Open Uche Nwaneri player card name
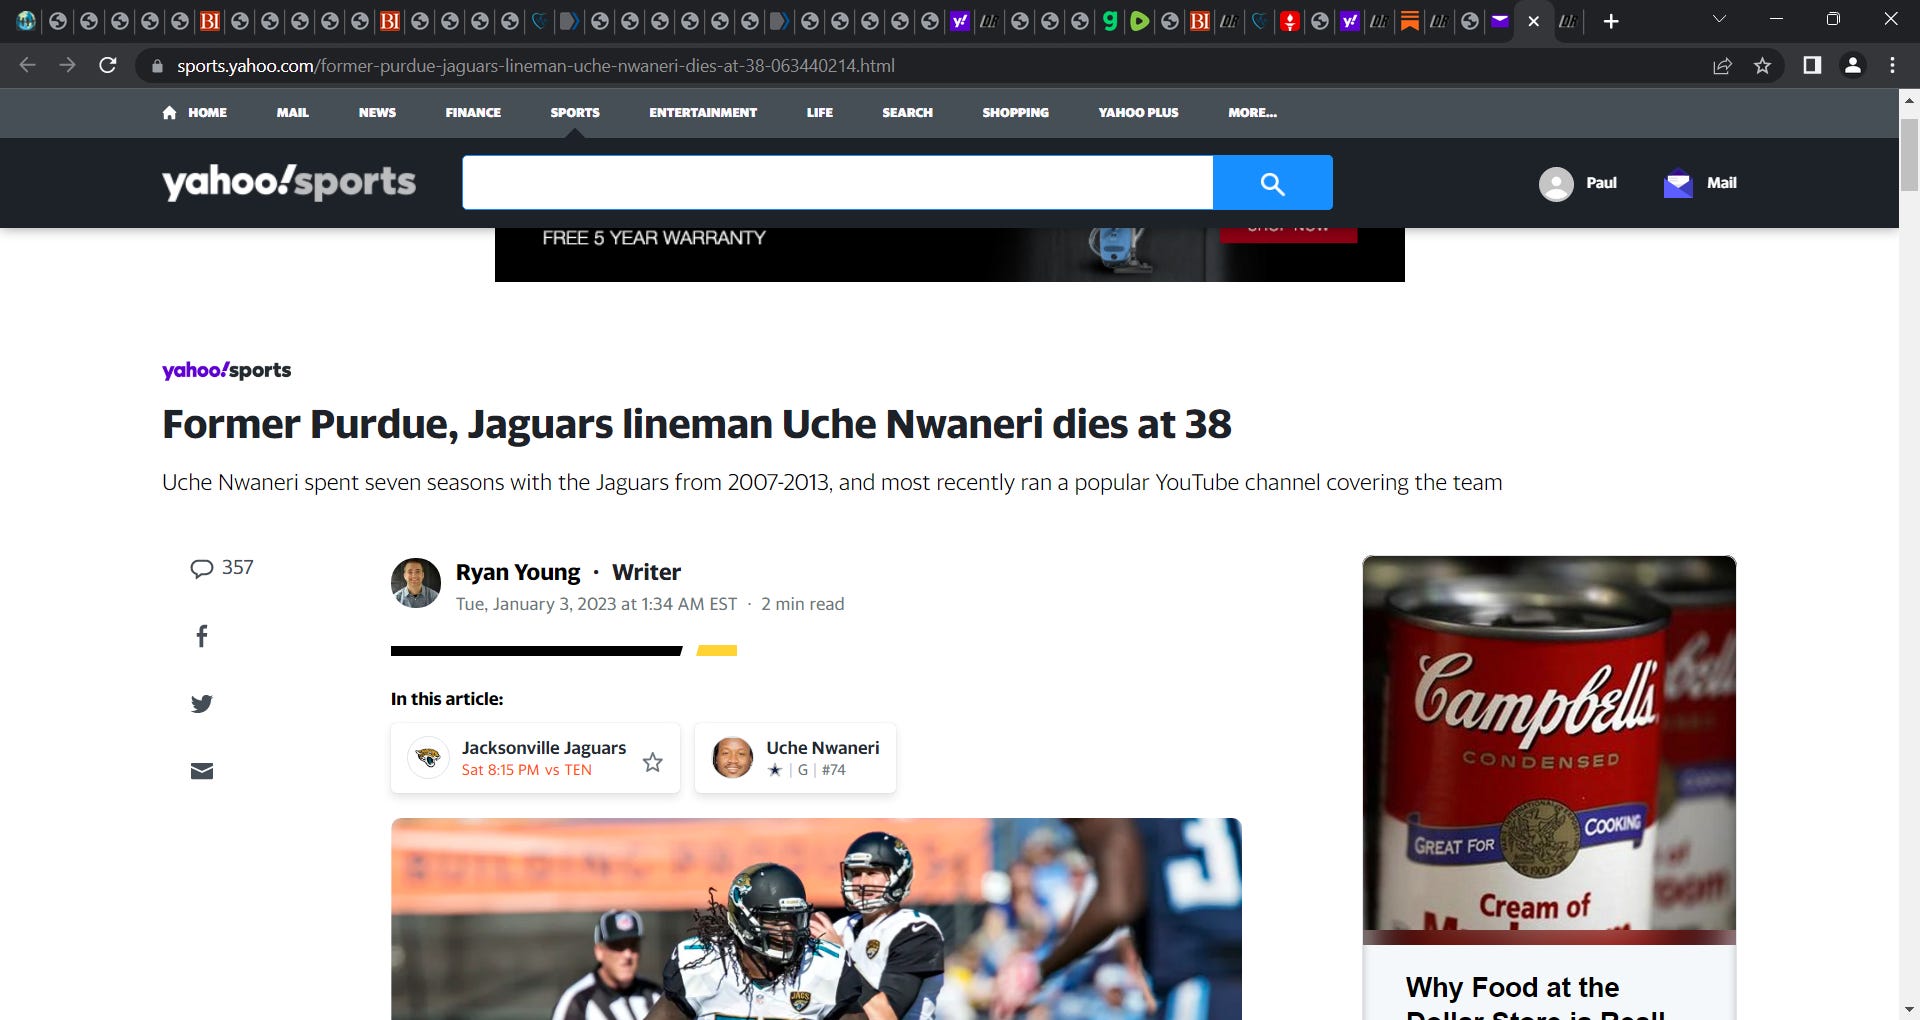The width and height of the screenshot is (1920, 1020). [823, 748]
